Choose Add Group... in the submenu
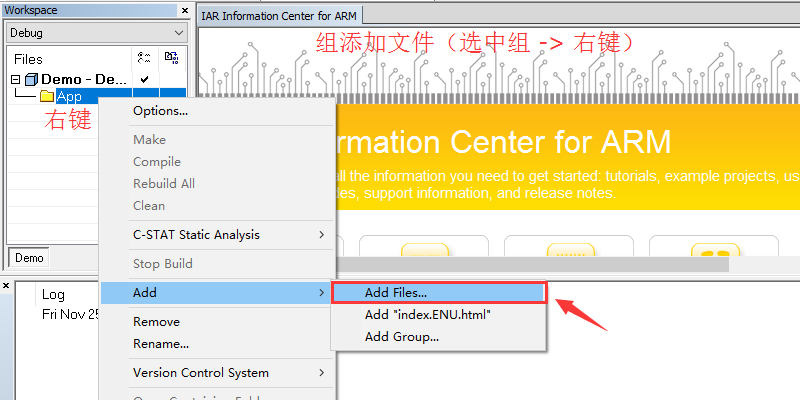 click(x=439, y=337)
